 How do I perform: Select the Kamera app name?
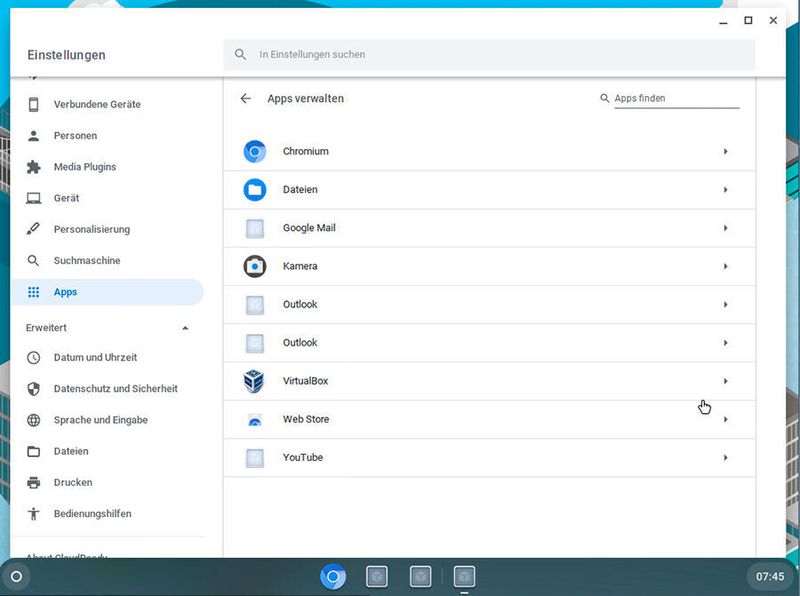300,266
